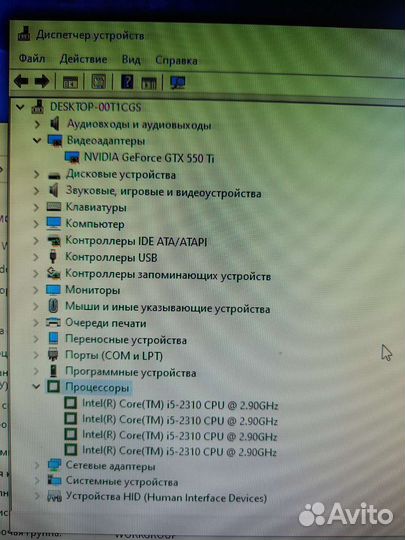Open the Действие menu
The width and height of the screenshot is (405, 540).
click(x=83, y=59)
